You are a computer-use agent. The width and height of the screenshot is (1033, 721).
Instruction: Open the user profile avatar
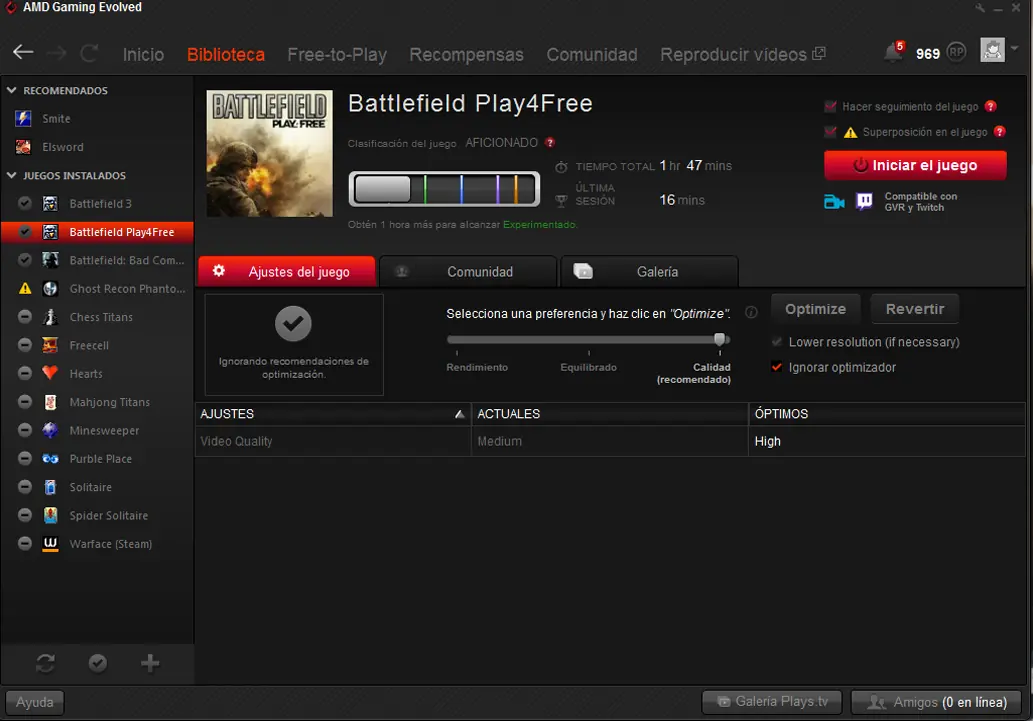pyautogui.click(x=992, y=49)
